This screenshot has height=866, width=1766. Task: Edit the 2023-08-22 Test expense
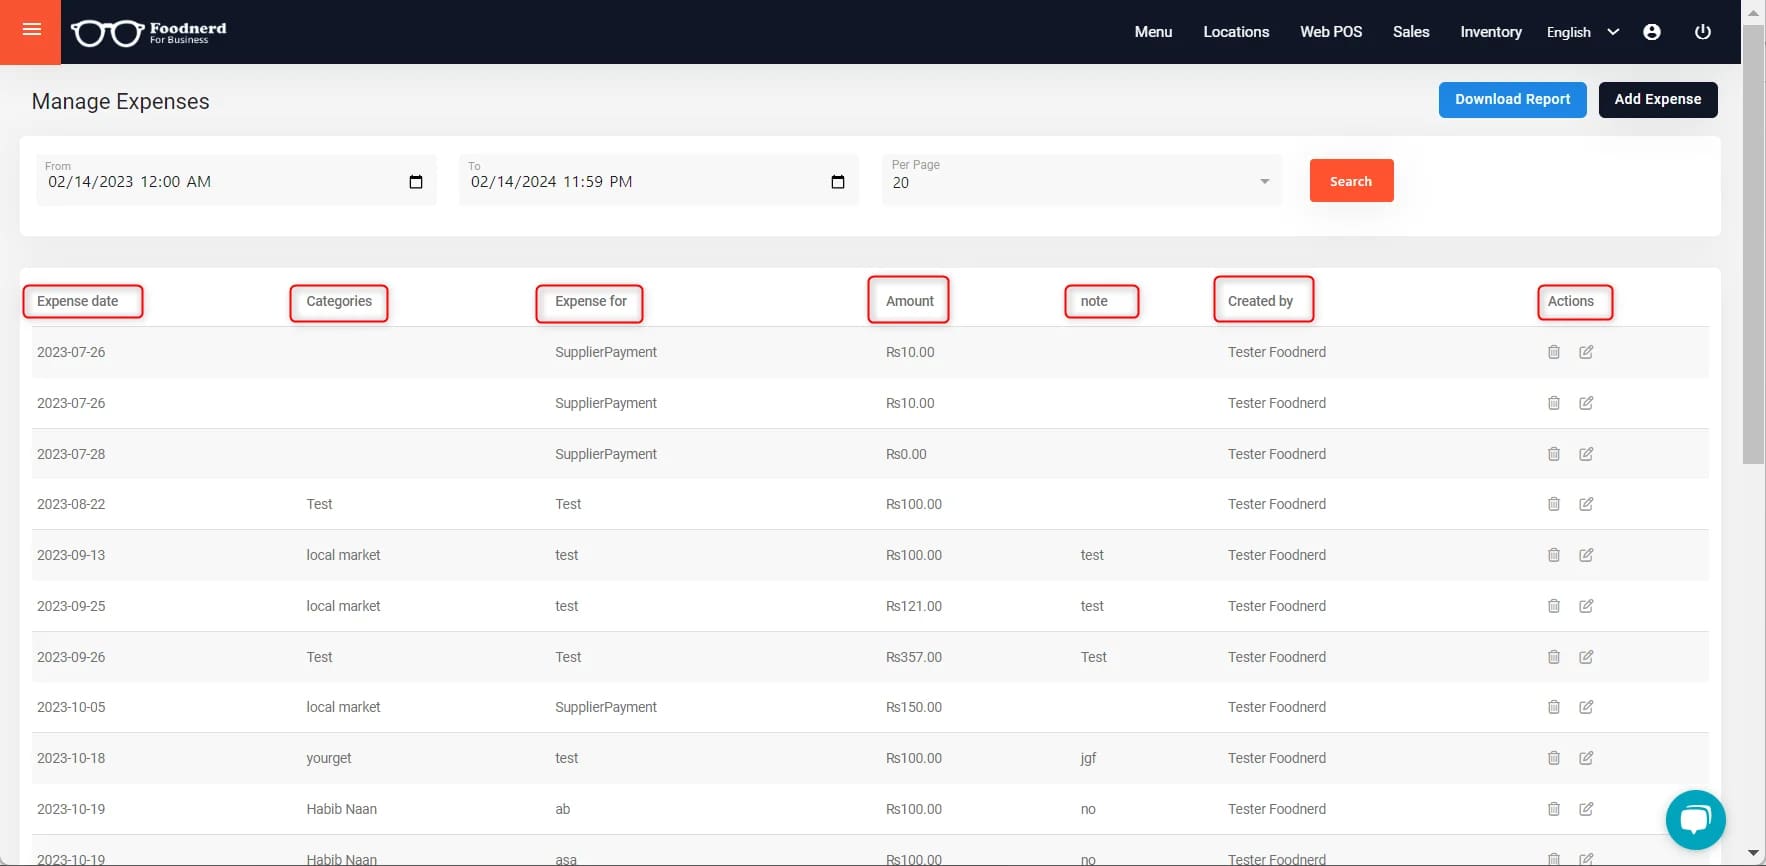(x=1586, y=504)
